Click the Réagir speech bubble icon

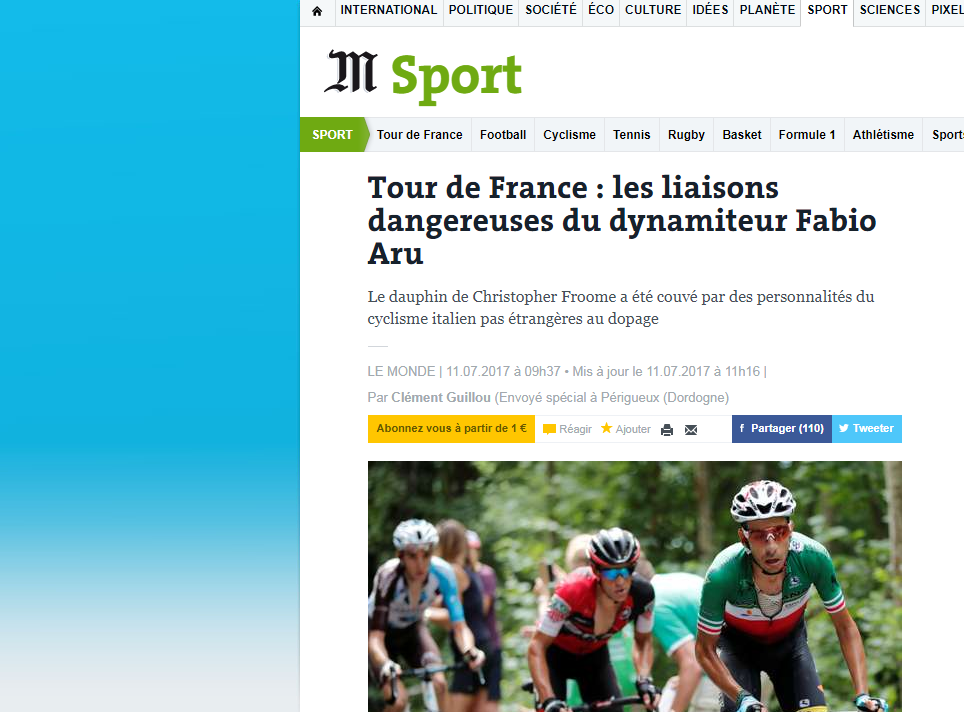coord(550,429)
